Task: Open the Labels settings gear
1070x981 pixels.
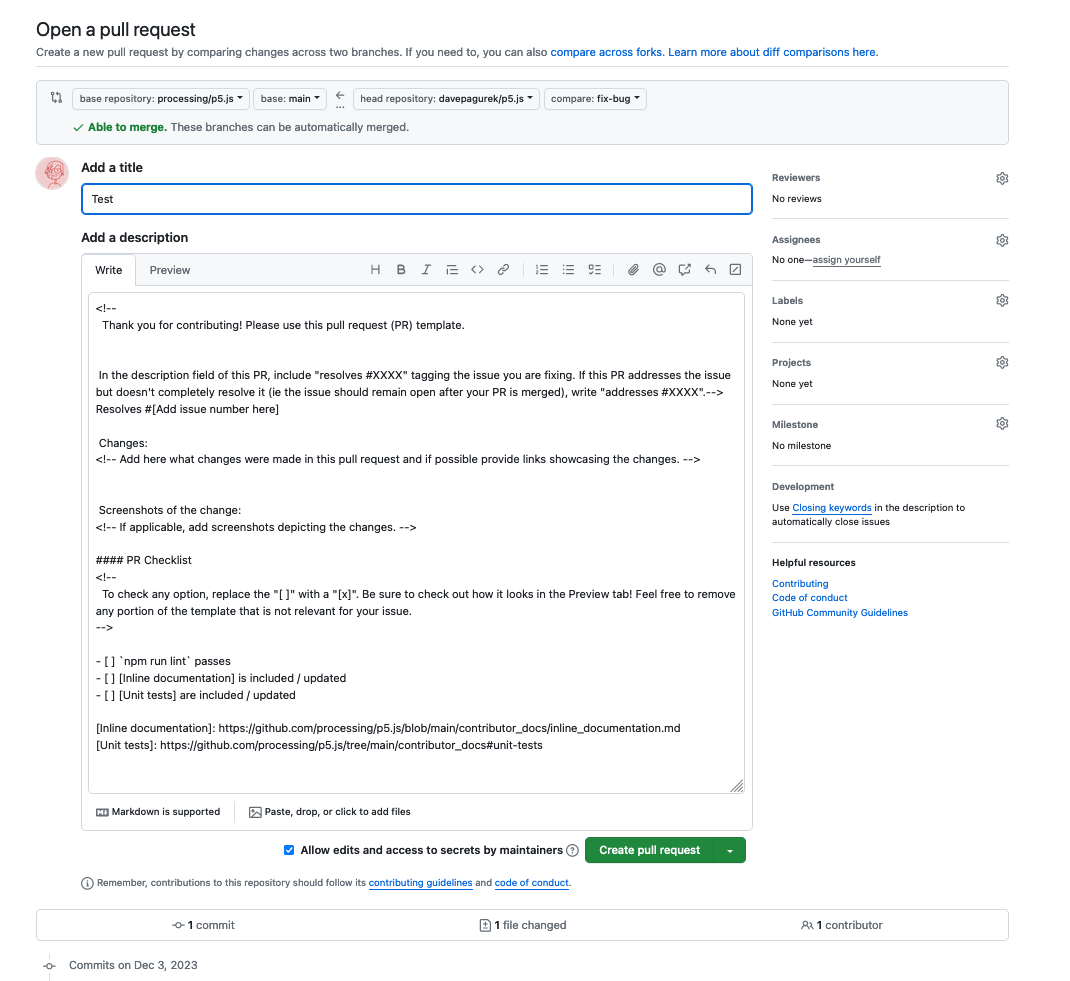Action: [1002, 300]
